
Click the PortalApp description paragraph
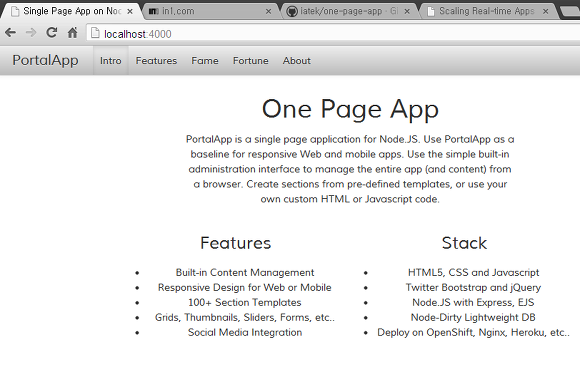pyautogui.click(x=350, y=169)
